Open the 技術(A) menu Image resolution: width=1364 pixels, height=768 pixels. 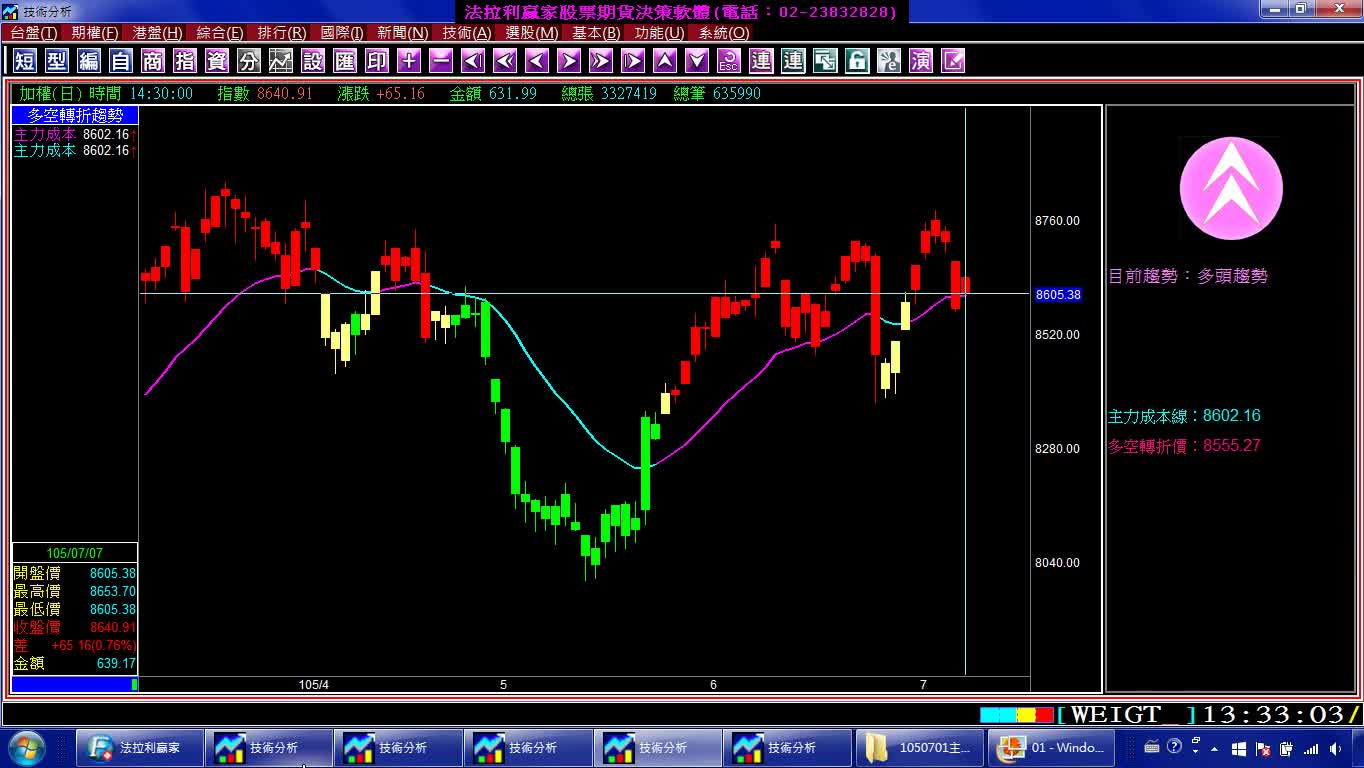pos(467,33)
